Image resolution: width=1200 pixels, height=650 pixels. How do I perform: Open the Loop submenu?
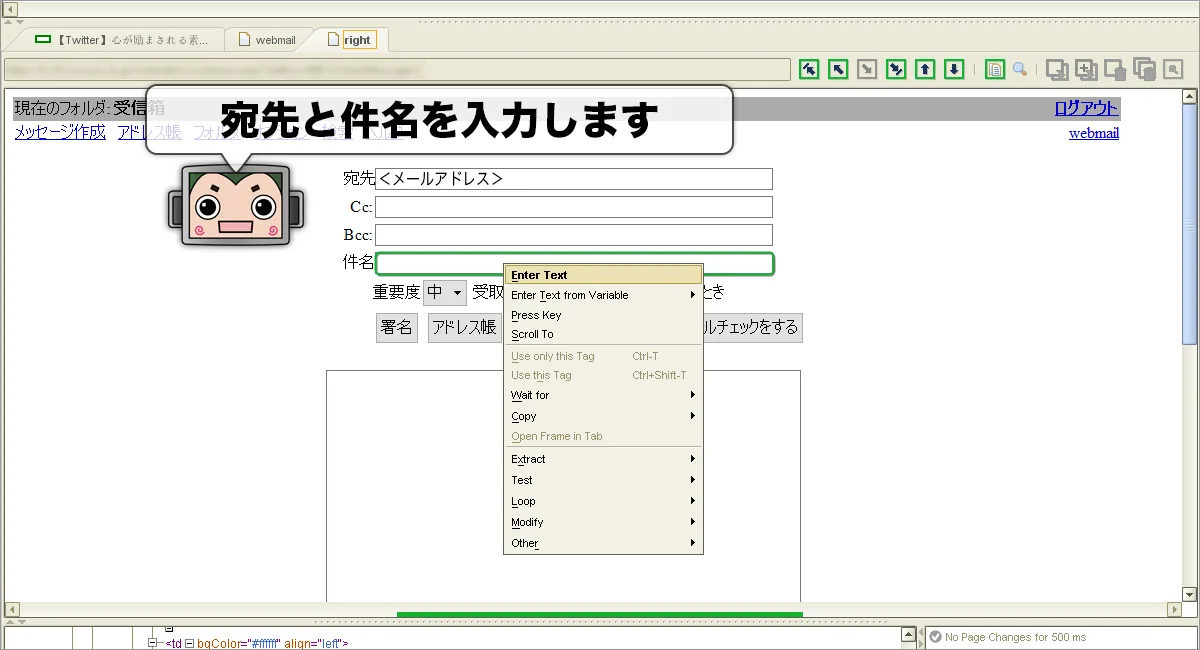tap(604, 501)
